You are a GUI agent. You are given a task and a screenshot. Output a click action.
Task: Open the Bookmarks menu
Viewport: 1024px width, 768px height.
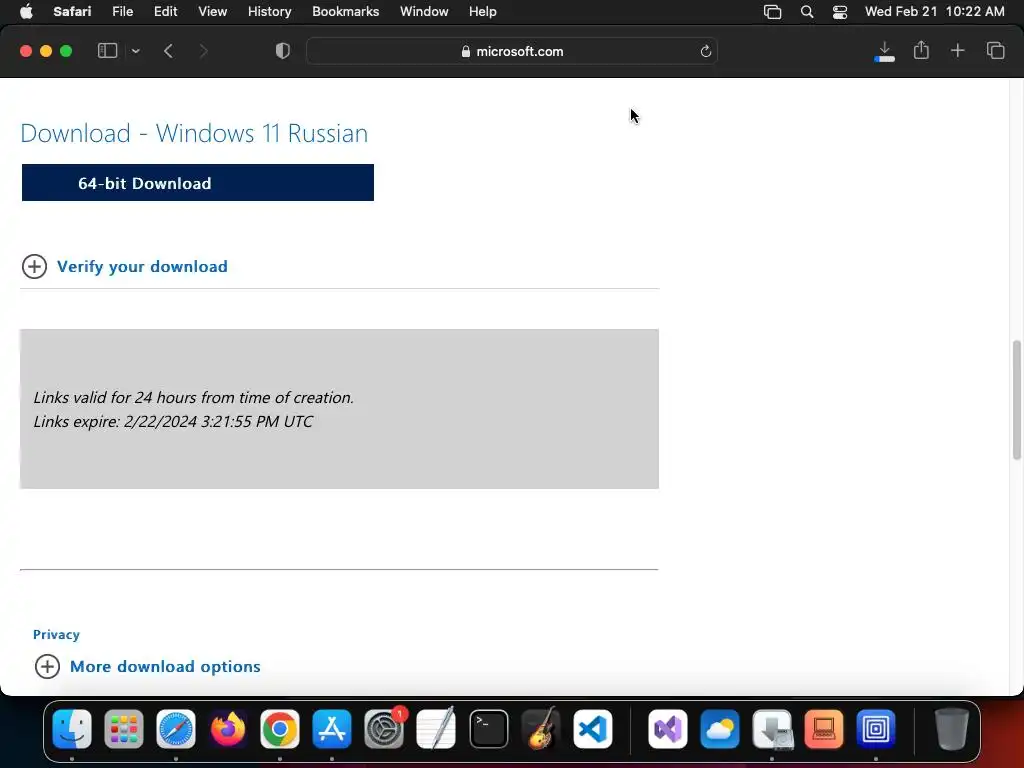click(x=345, y=12)
